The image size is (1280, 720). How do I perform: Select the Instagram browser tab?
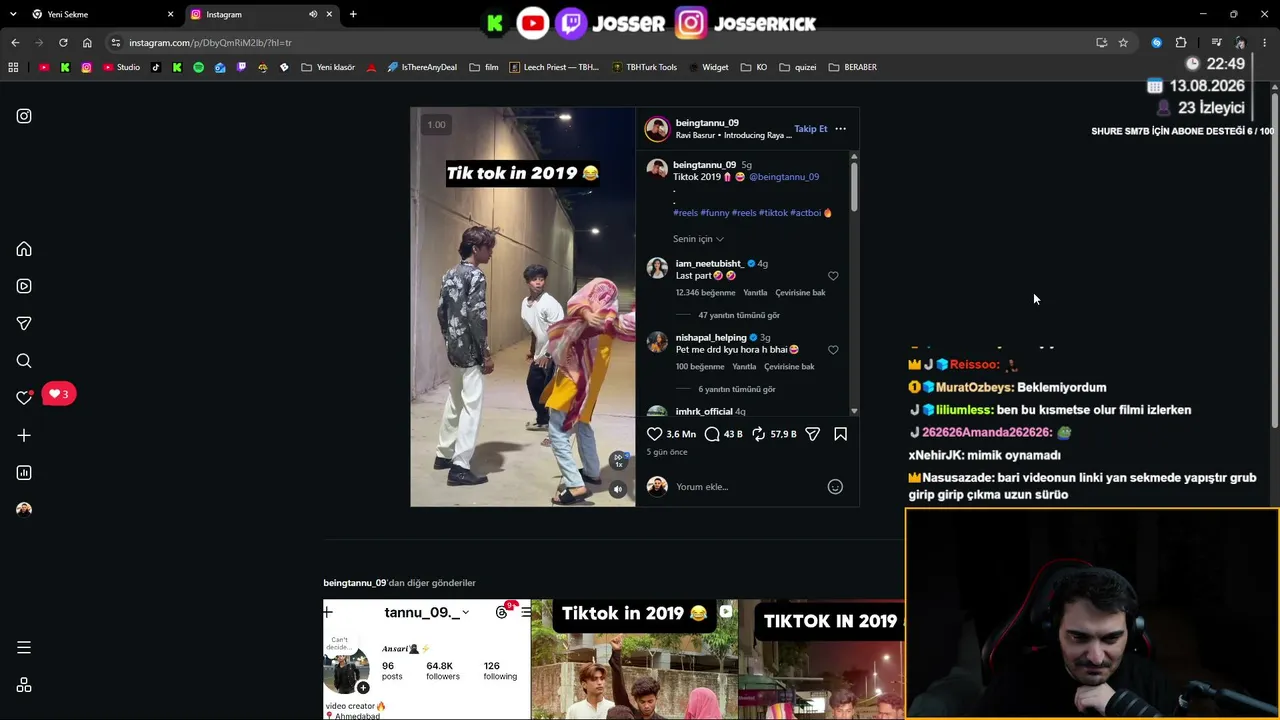coord(260,14)
